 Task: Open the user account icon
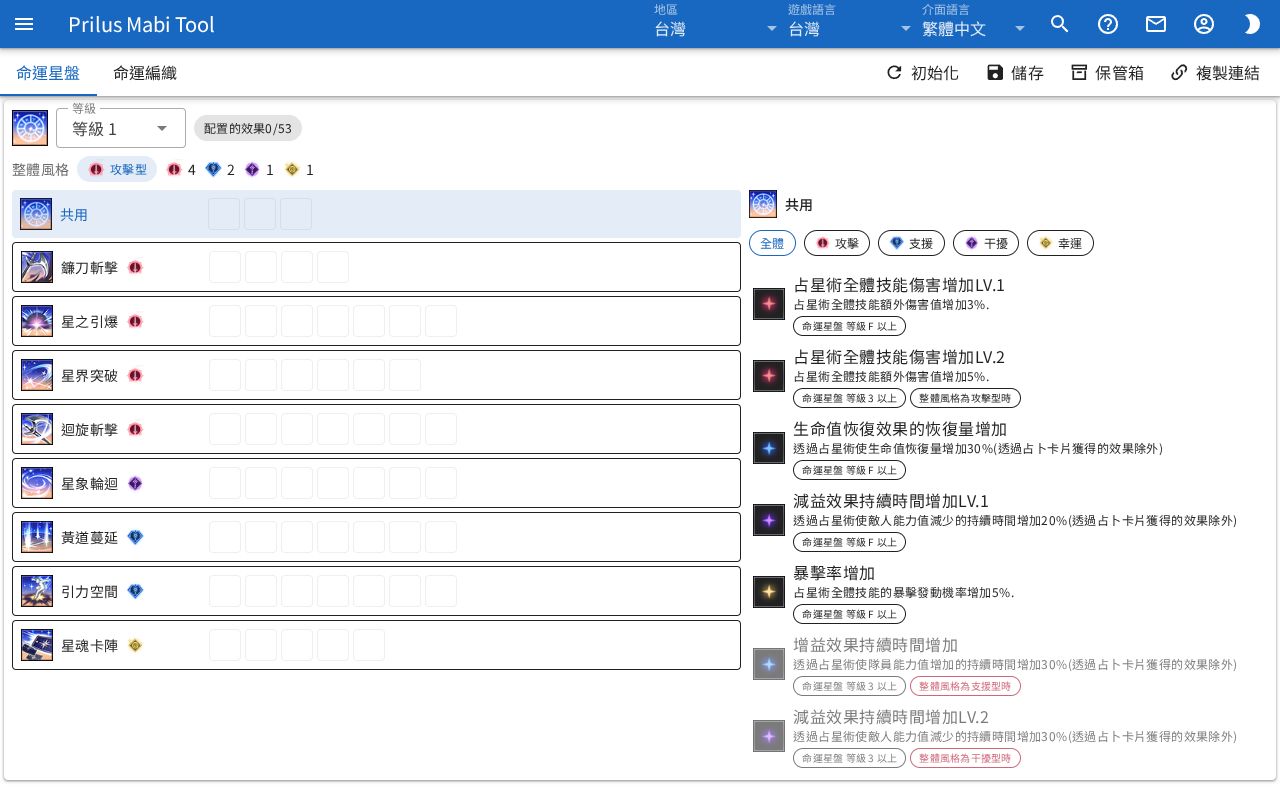tap(1204, 24)
